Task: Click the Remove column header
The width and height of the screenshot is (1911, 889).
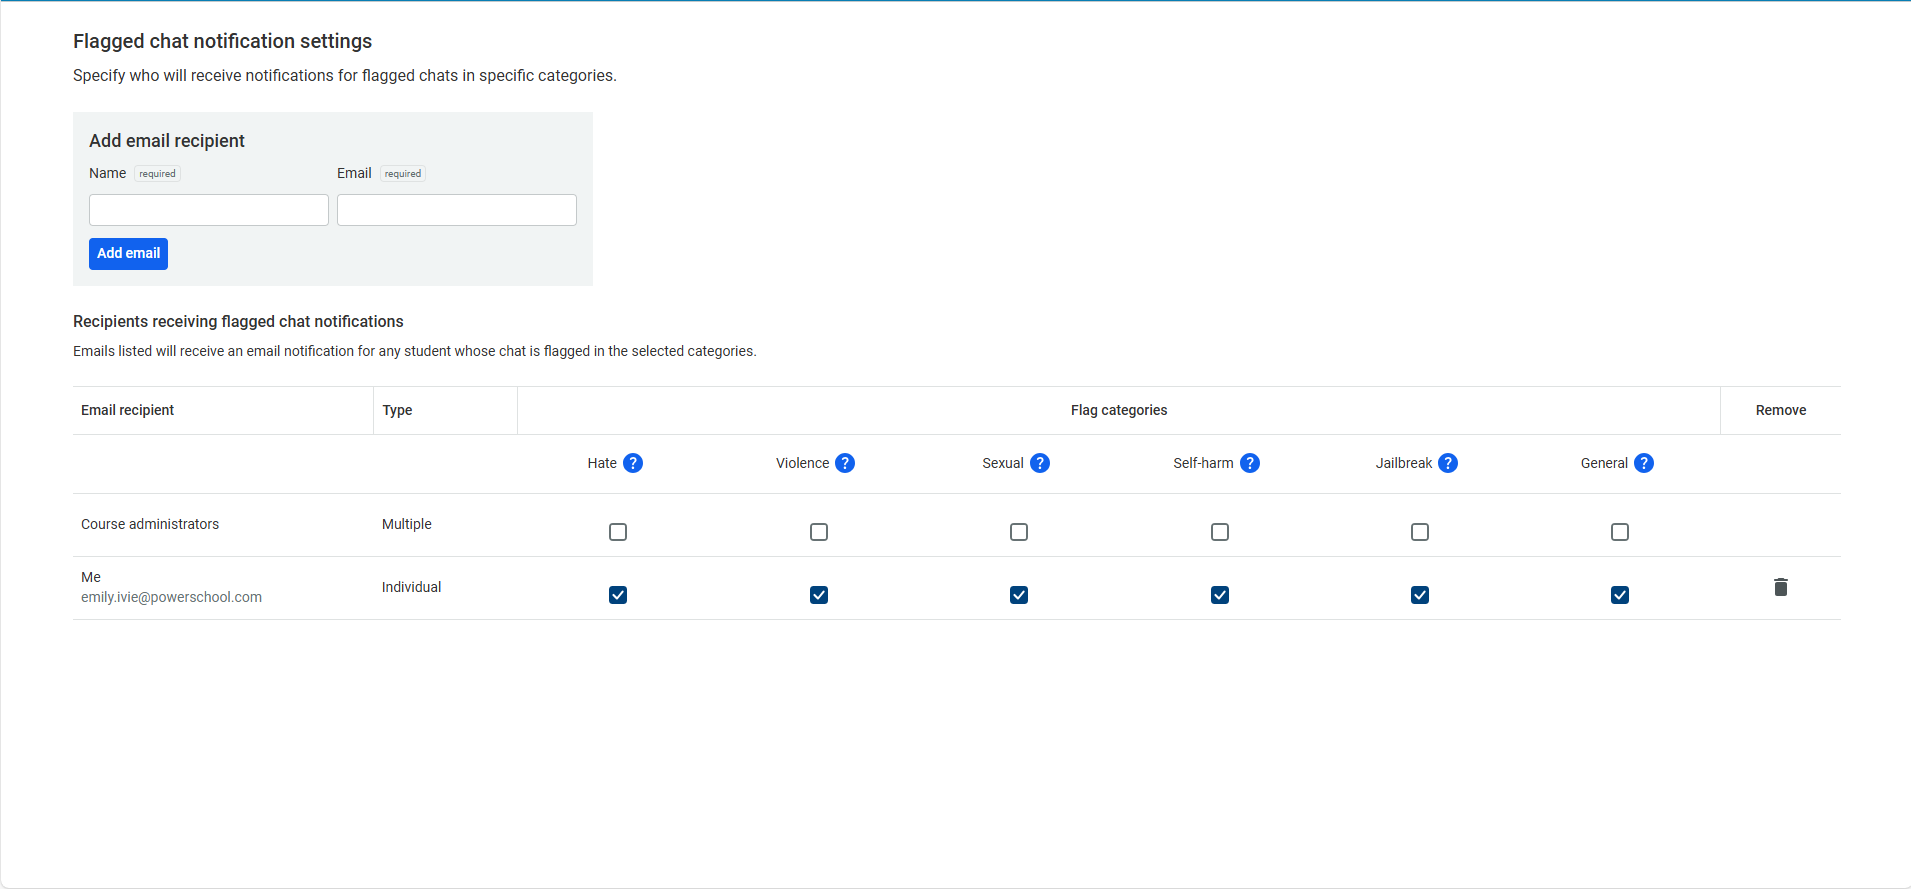Action: [x=1781, y=410]
